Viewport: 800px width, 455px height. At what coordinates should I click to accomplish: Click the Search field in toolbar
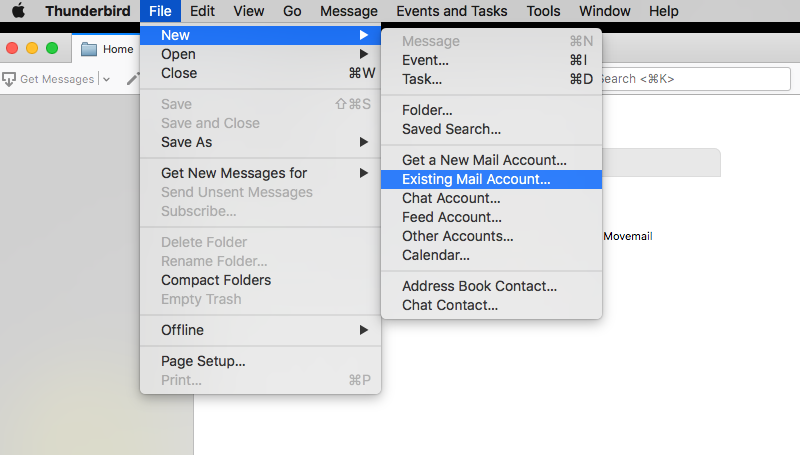(696, 79)
